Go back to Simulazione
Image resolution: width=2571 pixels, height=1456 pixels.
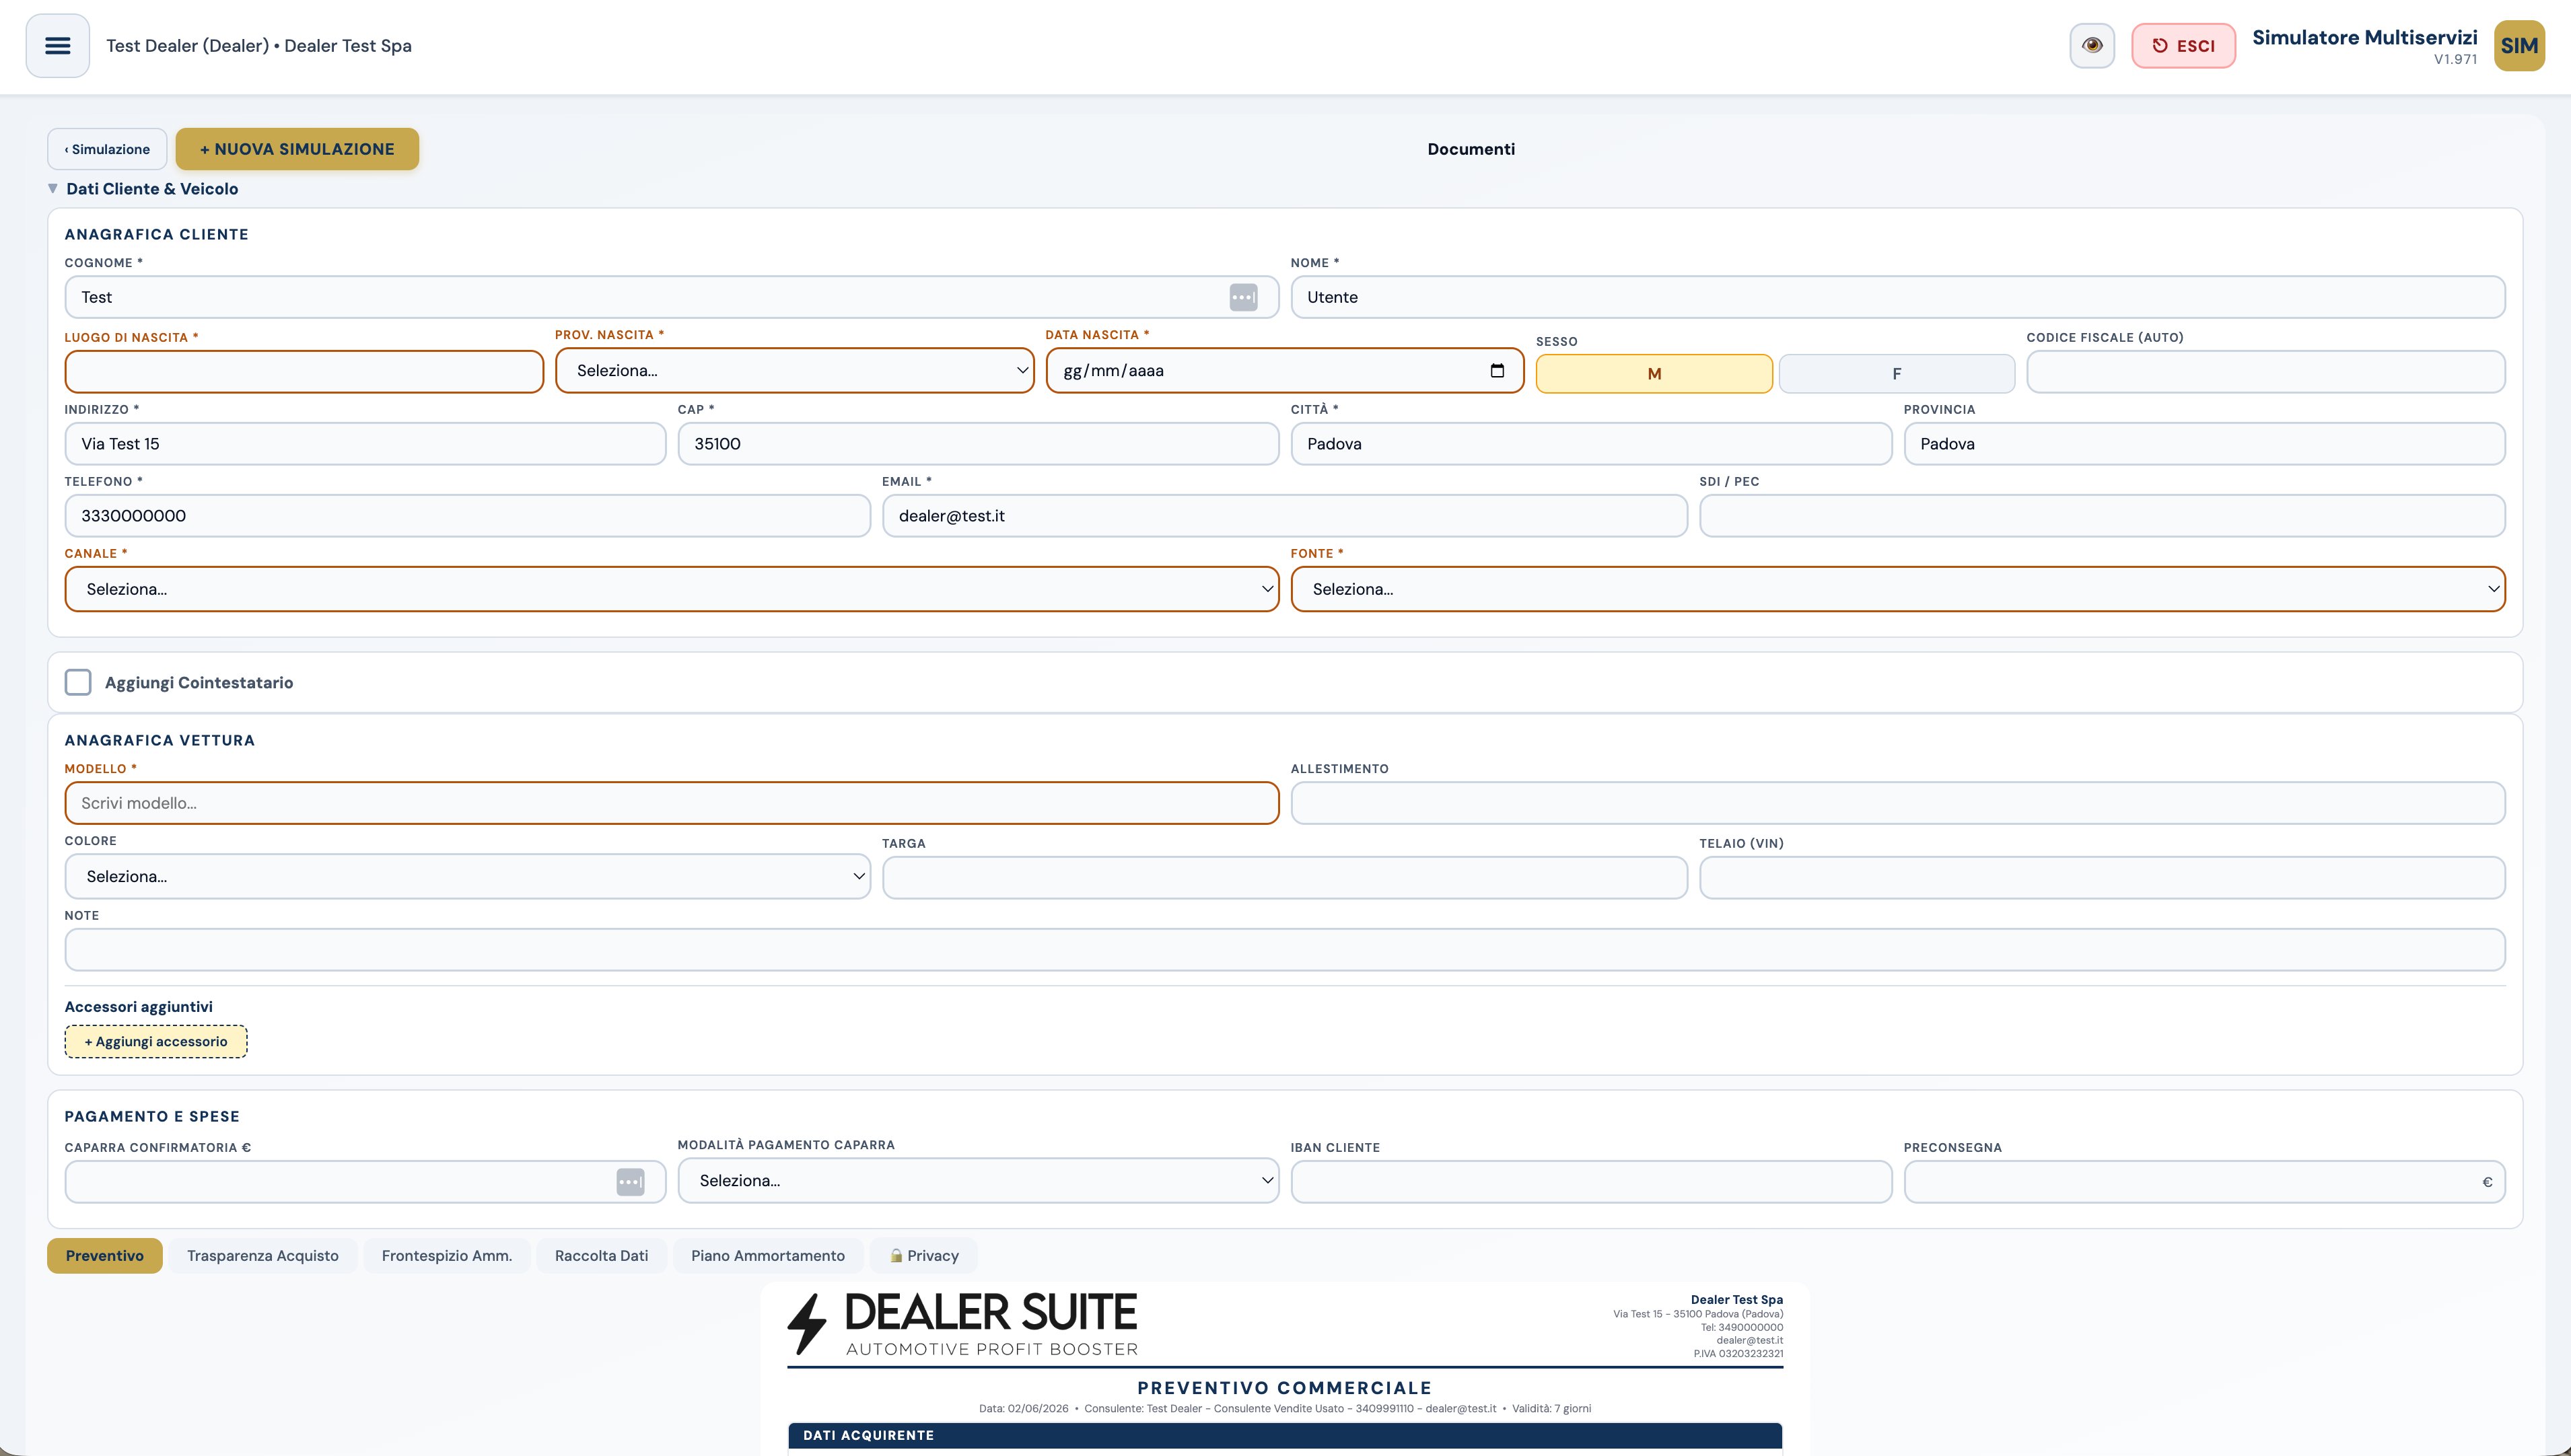coord(107,149)
